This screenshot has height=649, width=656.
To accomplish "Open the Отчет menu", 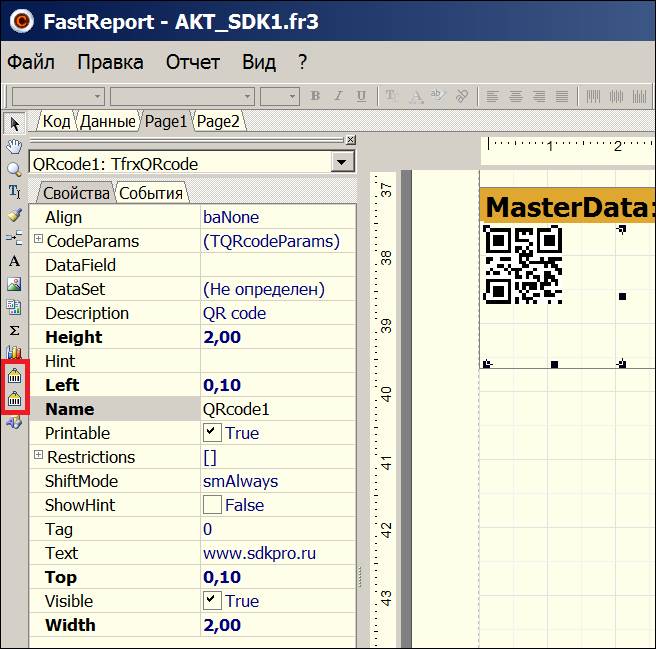I will point(192,62).
